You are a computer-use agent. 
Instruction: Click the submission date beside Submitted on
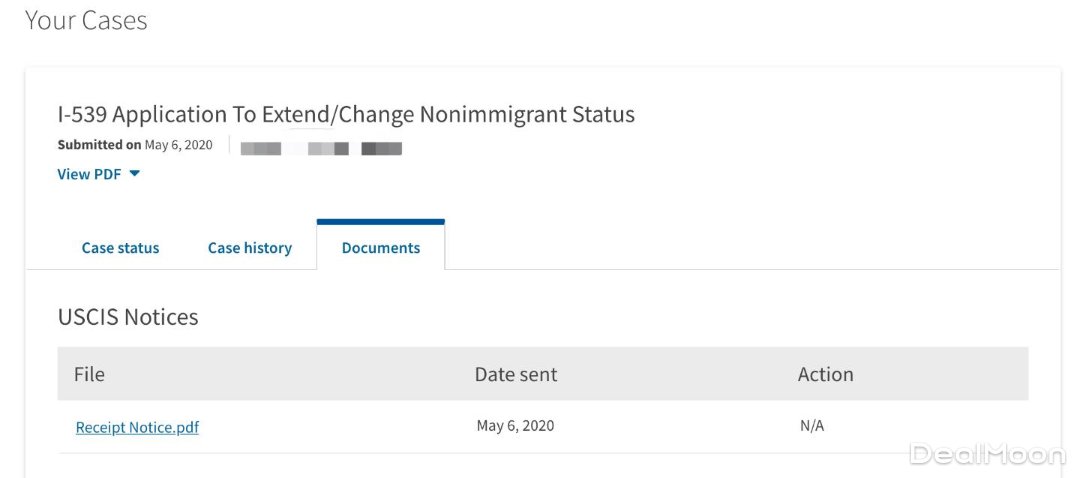[179, 145]
